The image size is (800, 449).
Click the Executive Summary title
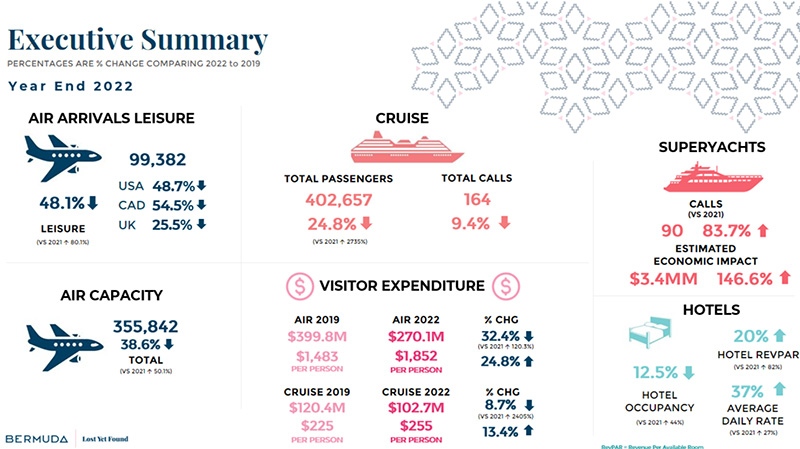[x=138, y=40]
